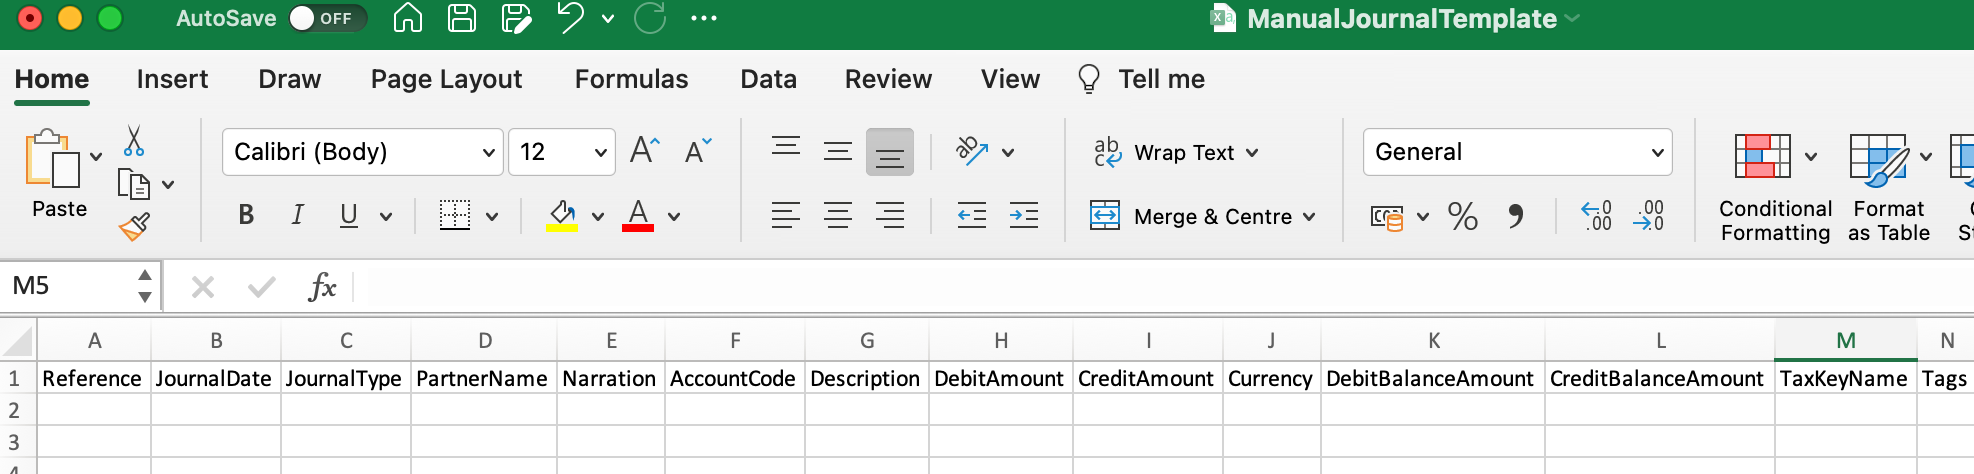1974x474 pixels.
Task: Open the font name dropdown
Action: [x=489, y=152]
